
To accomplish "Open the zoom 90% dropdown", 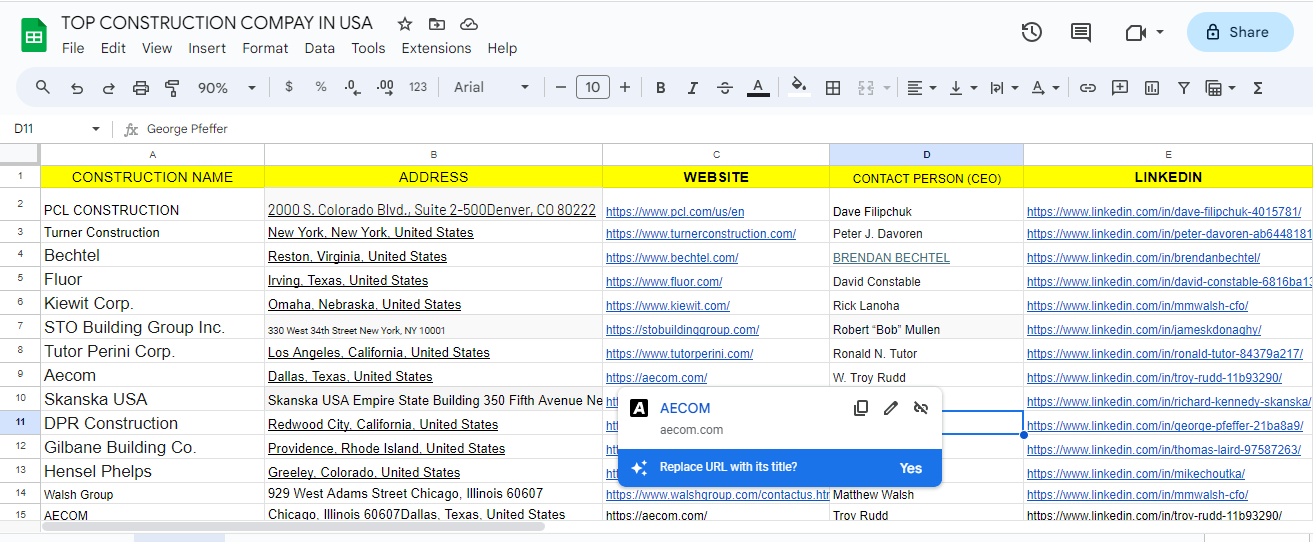I will pos(227,88).
